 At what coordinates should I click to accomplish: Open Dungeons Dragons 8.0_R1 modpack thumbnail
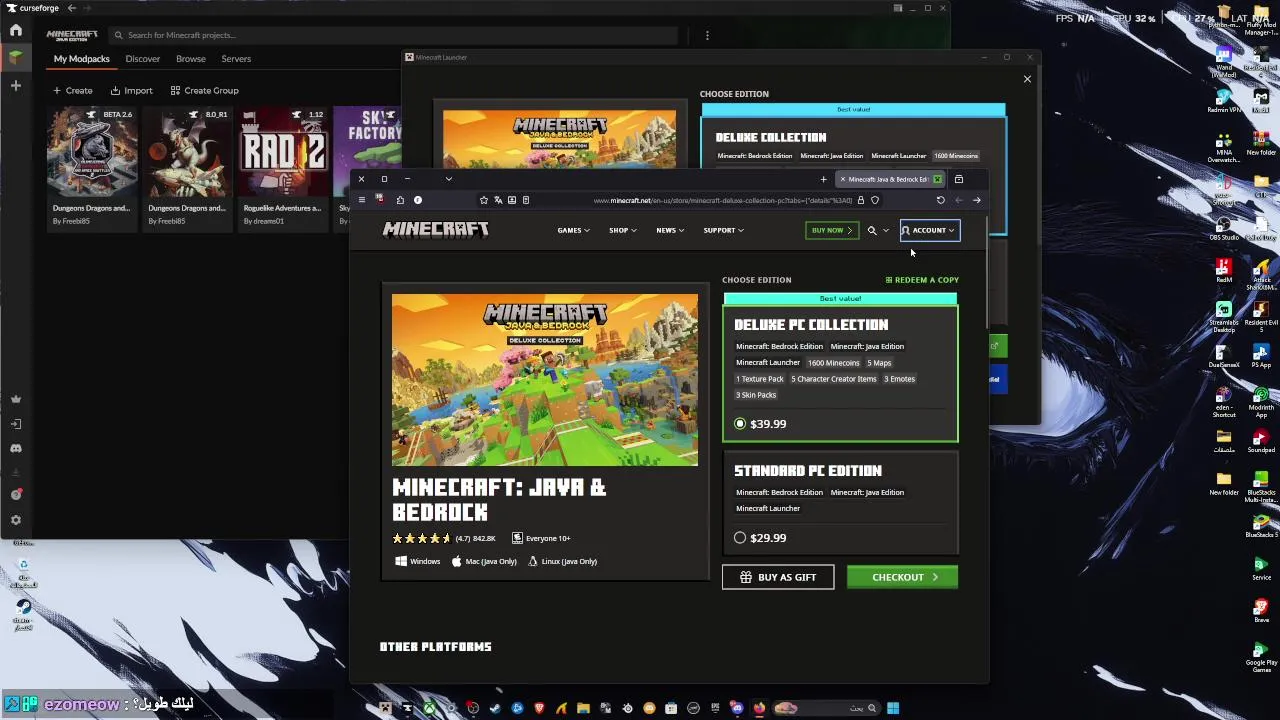(x=187, y=152)
